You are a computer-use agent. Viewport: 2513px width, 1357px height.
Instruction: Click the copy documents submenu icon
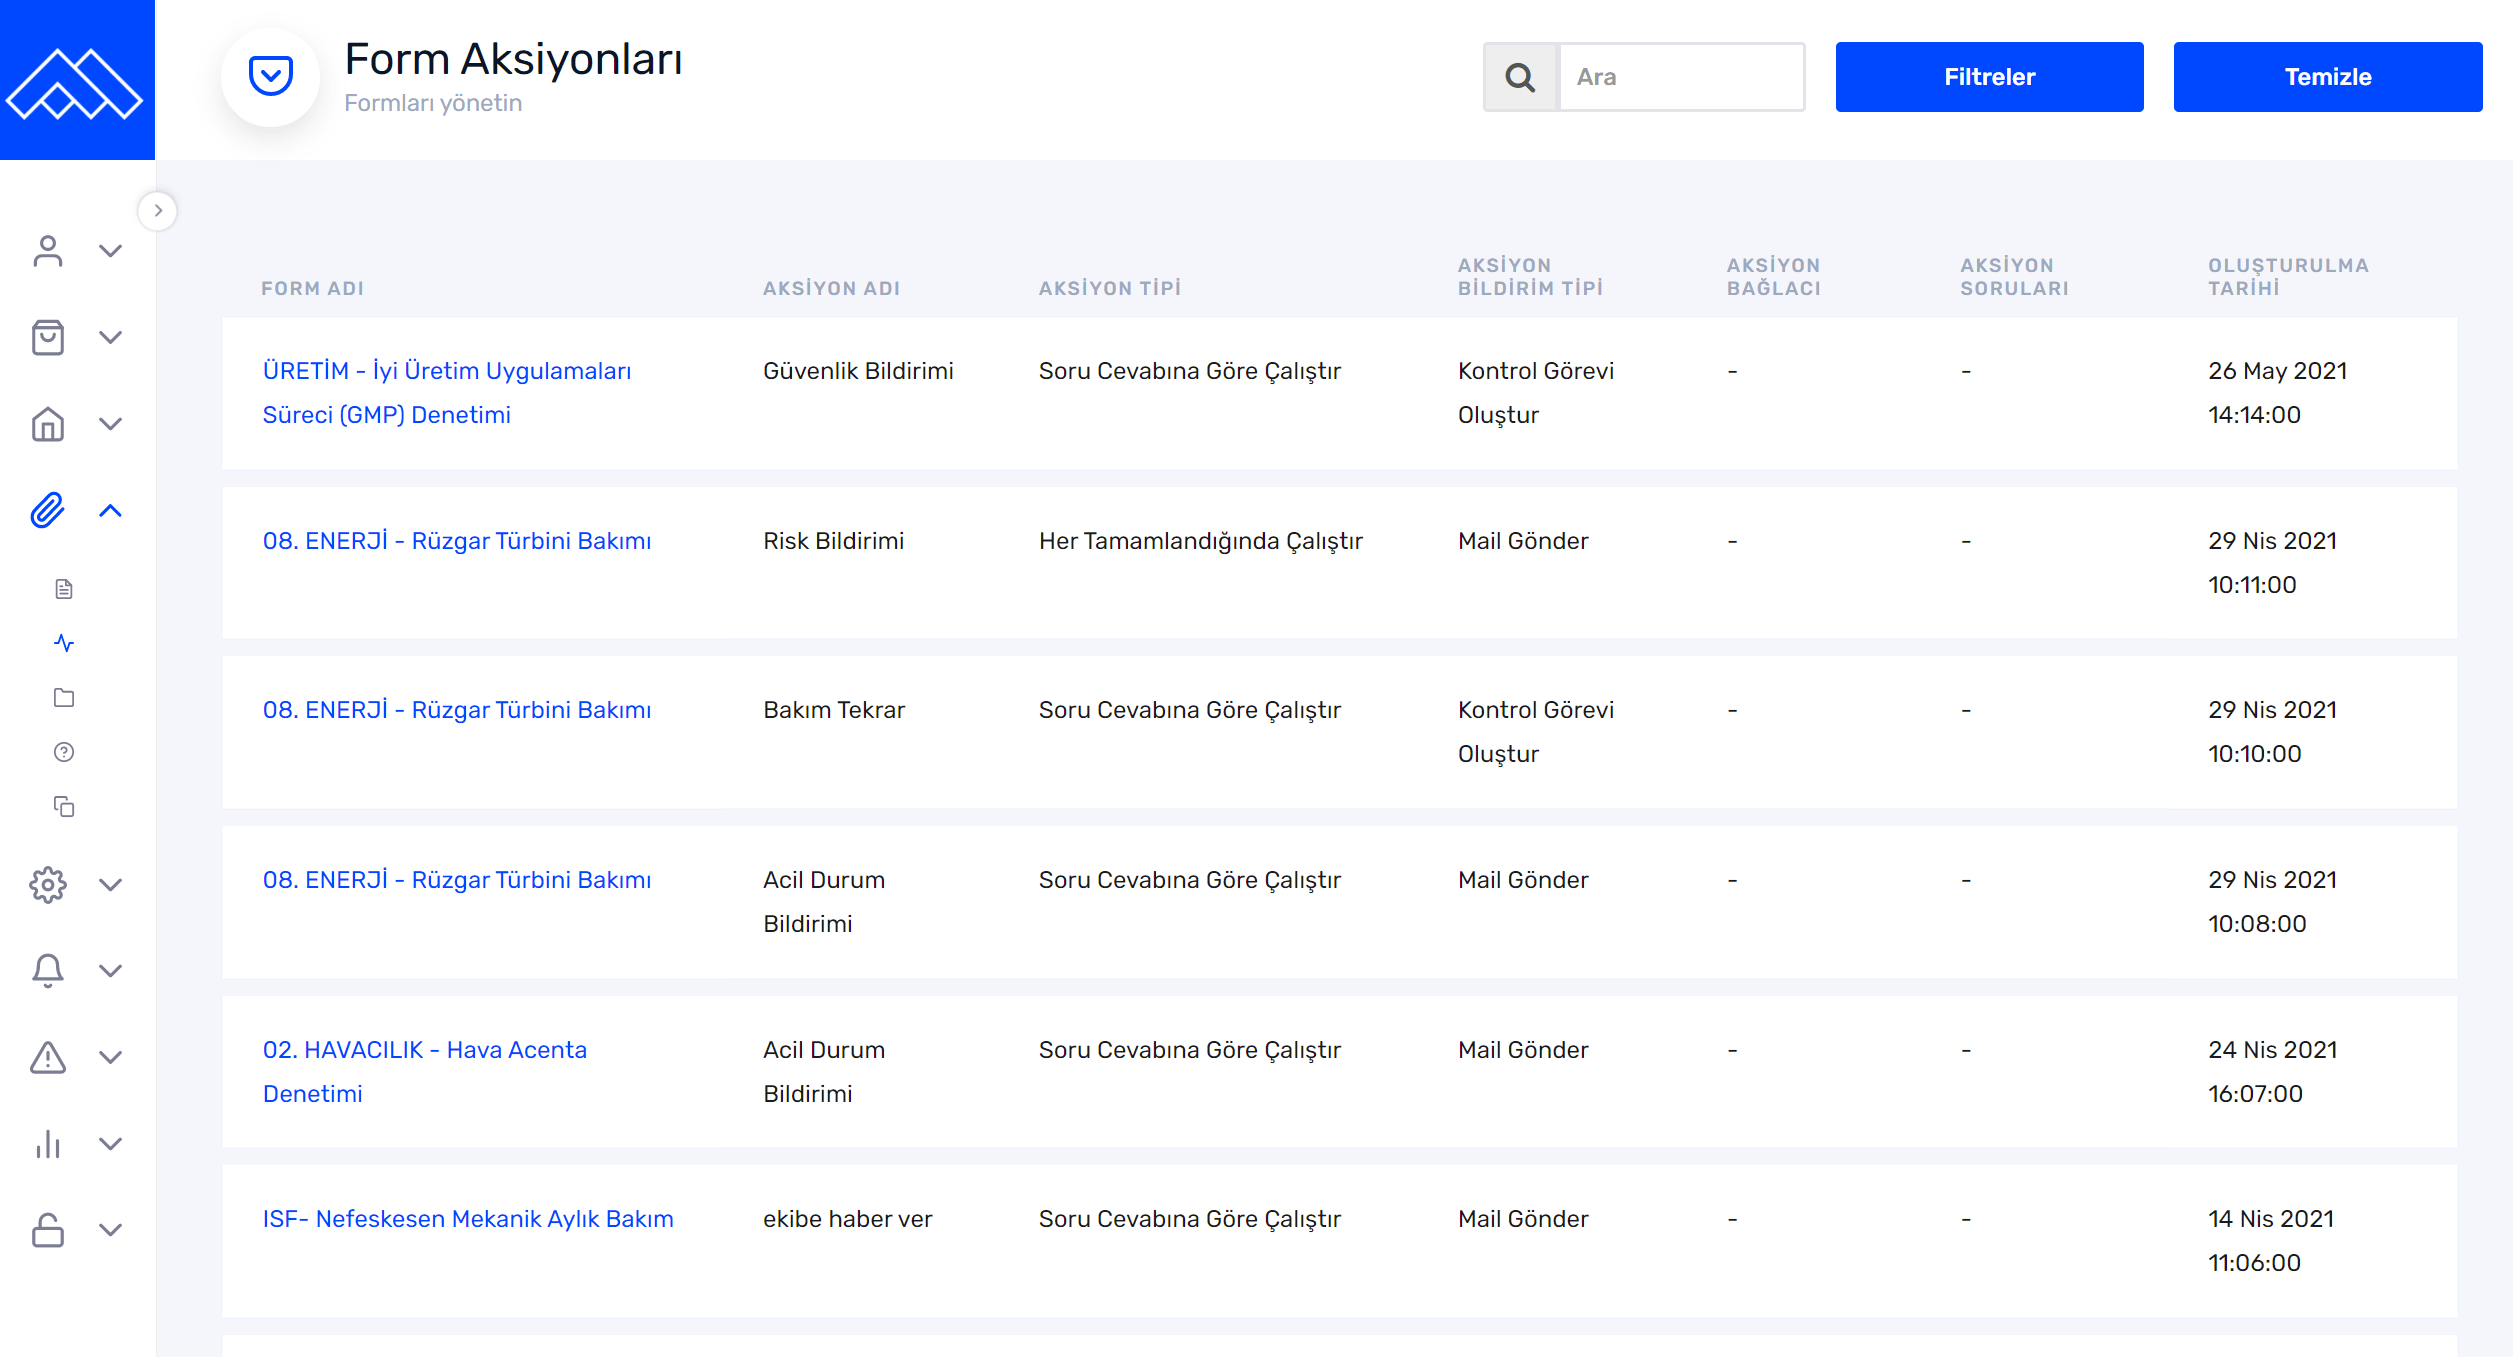tap(64, 806)
